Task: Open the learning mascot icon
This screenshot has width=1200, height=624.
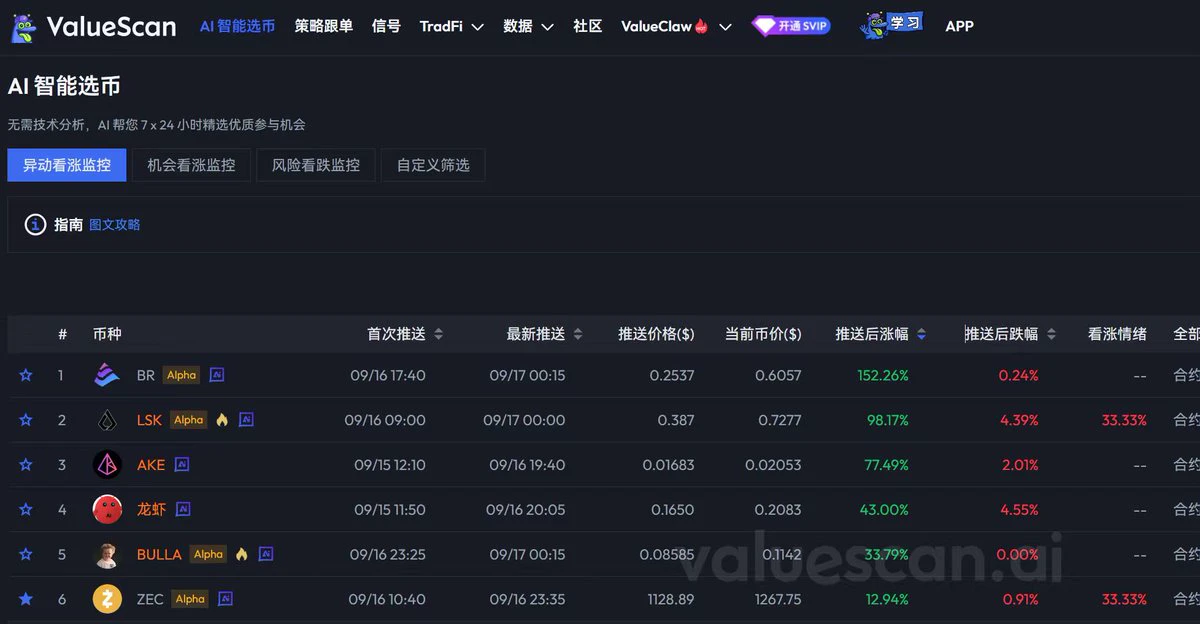Action: tap(891, 25)
